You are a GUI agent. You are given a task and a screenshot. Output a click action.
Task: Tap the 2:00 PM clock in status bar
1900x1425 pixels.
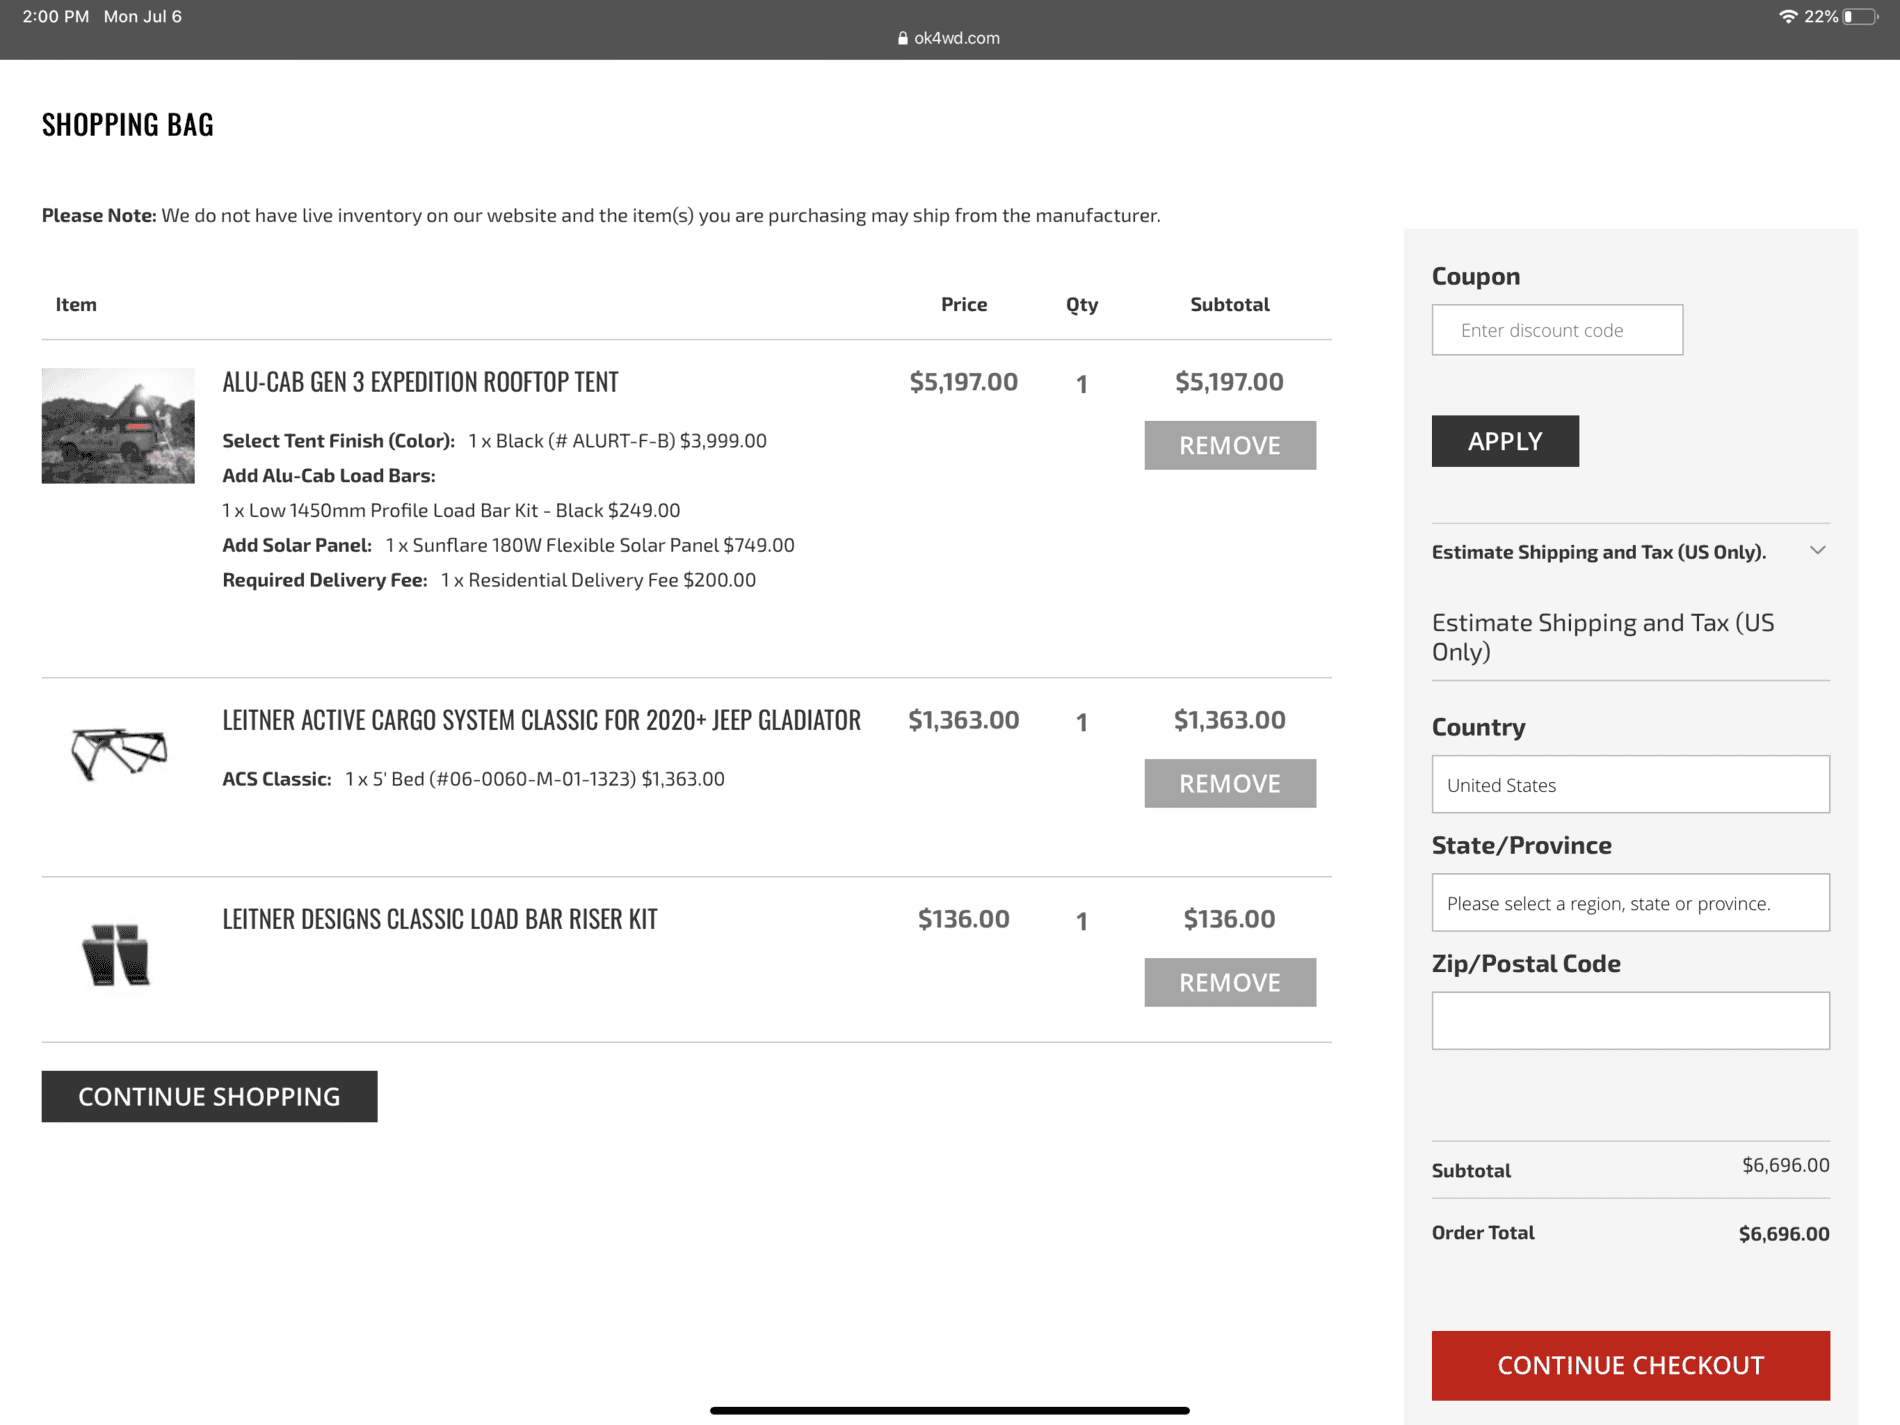[x=55, y=16]
